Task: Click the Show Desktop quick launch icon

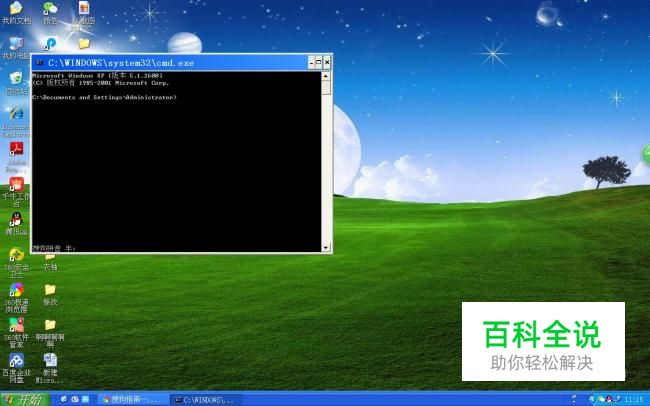Action: coord(85,399)
